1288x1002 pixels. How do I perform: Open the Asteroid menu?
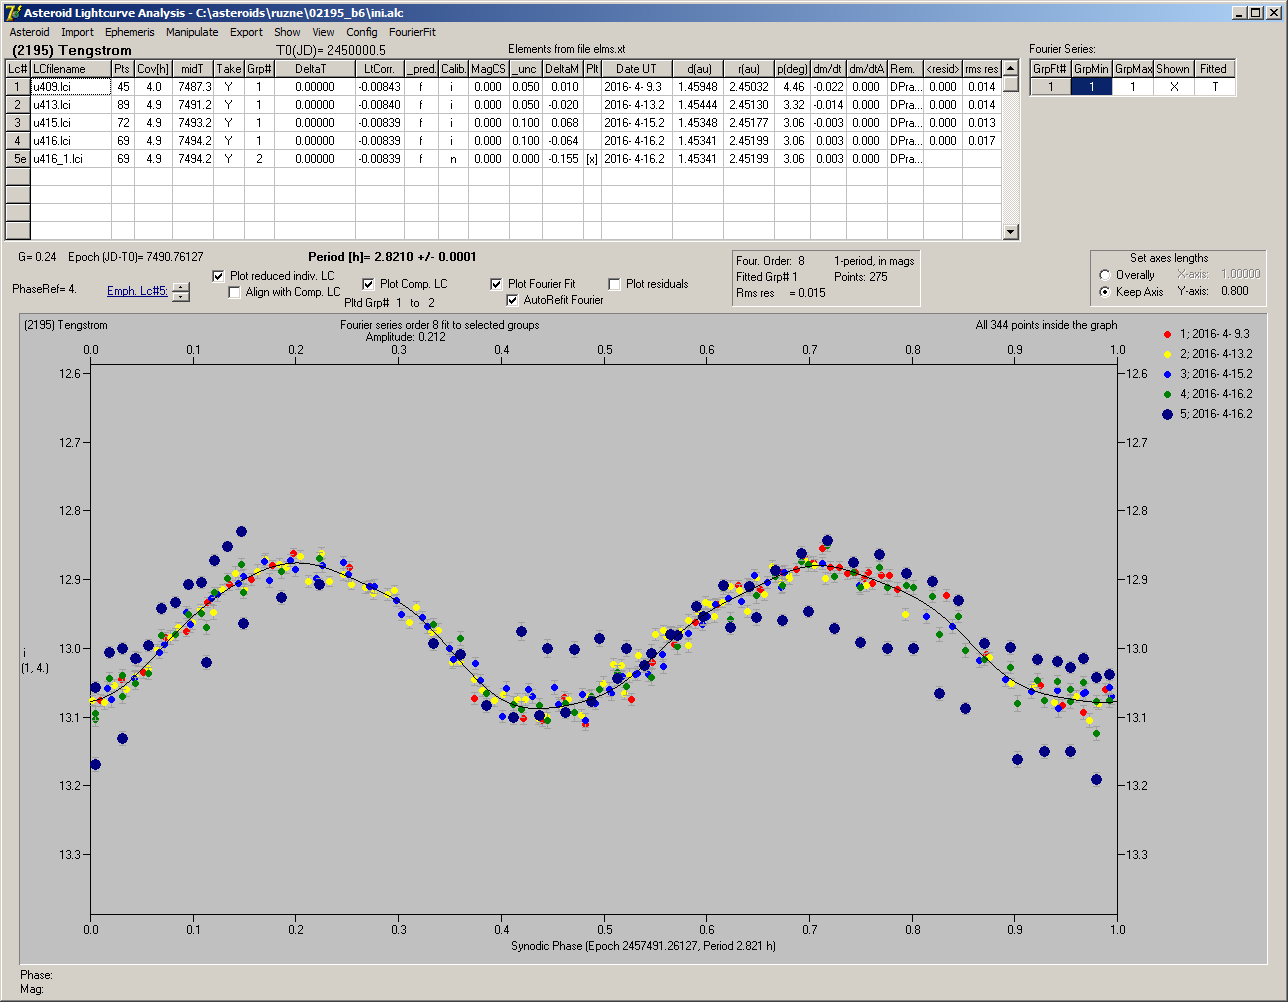coord(29,32)
